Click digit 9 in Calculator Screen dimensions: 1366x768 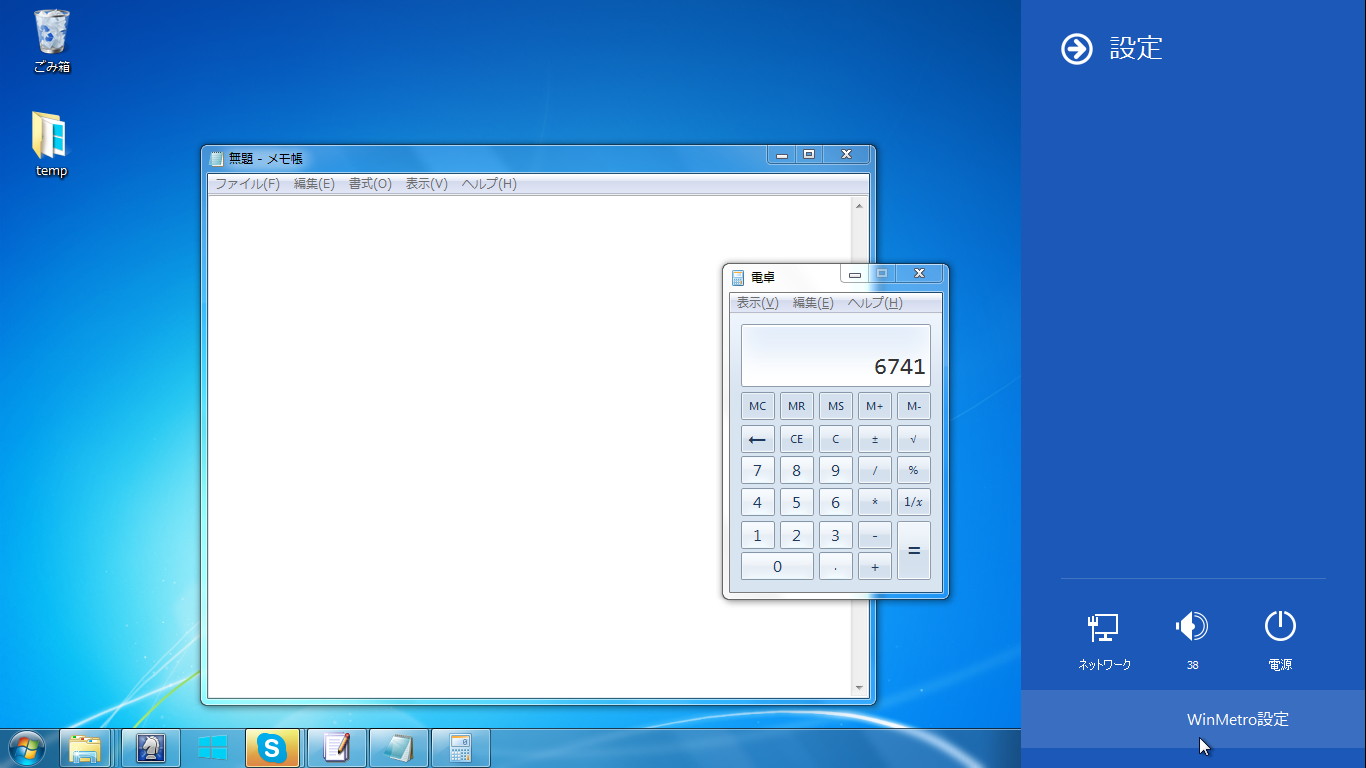point(835,470)
